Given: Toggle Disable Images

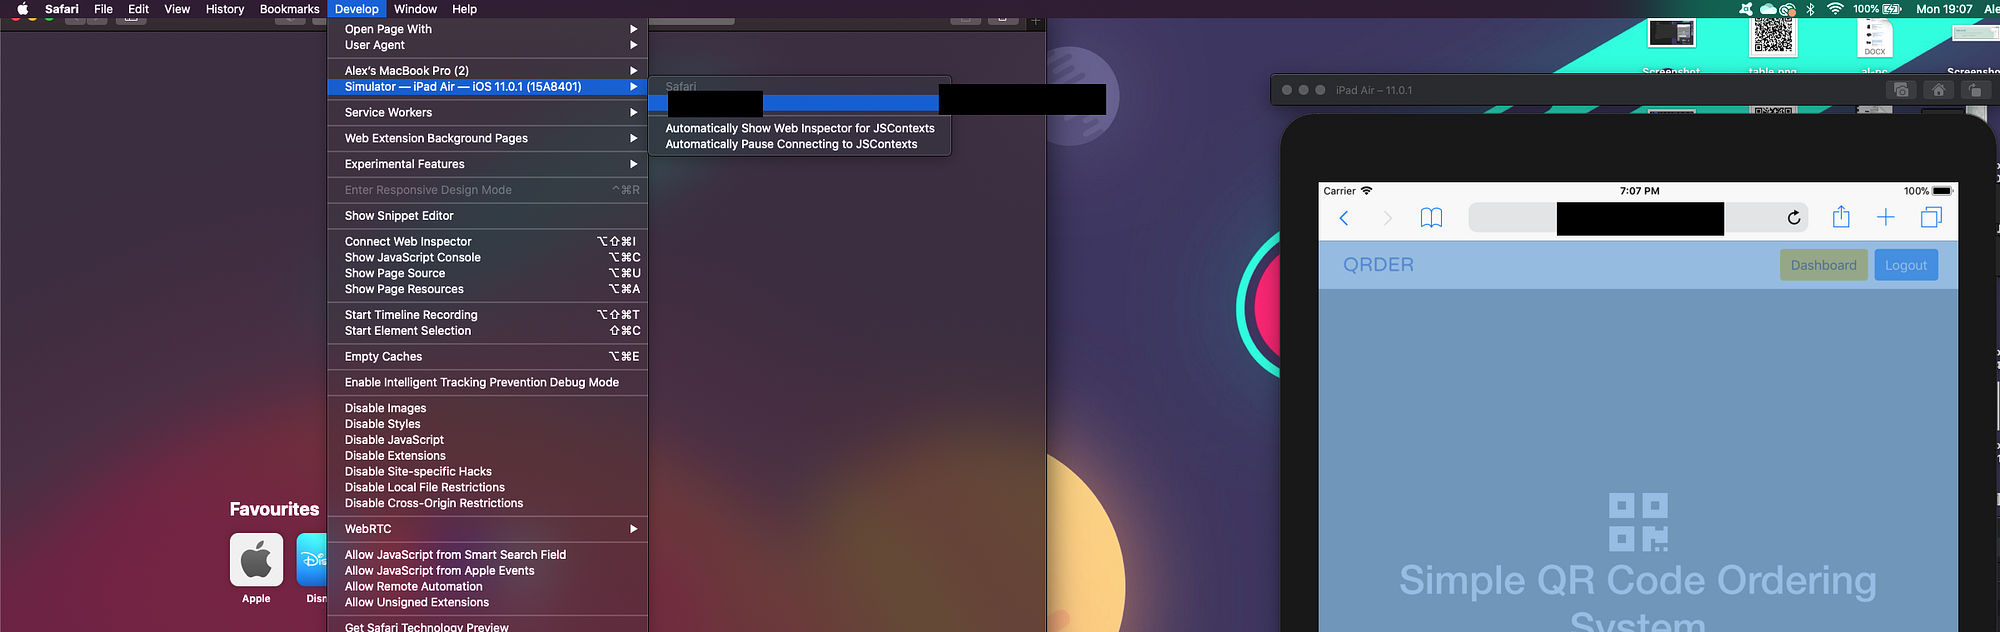Looking at the screenshot, I should (x=487, y=408).
